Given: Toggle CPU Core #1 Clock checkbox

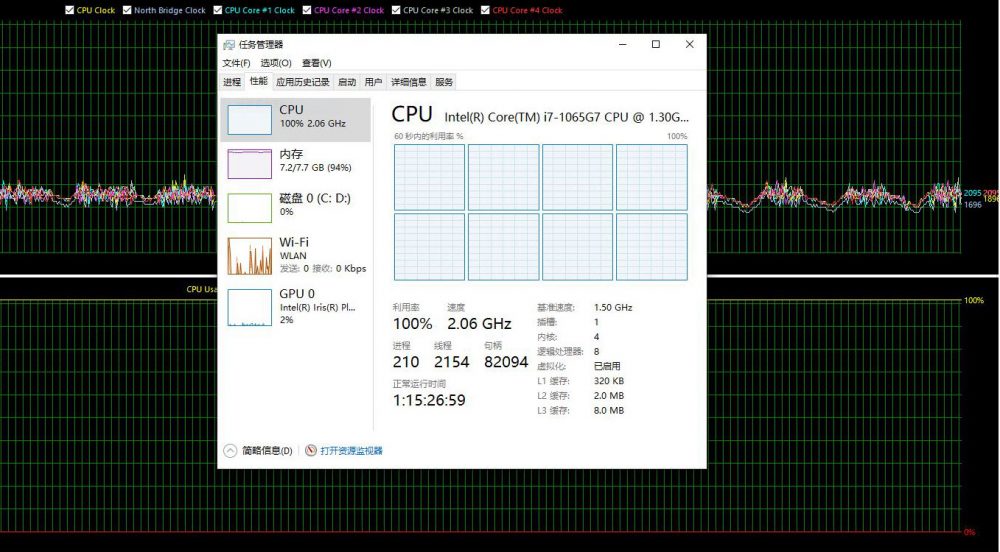Looking at the screenshot, I should (x=218, y=10).
